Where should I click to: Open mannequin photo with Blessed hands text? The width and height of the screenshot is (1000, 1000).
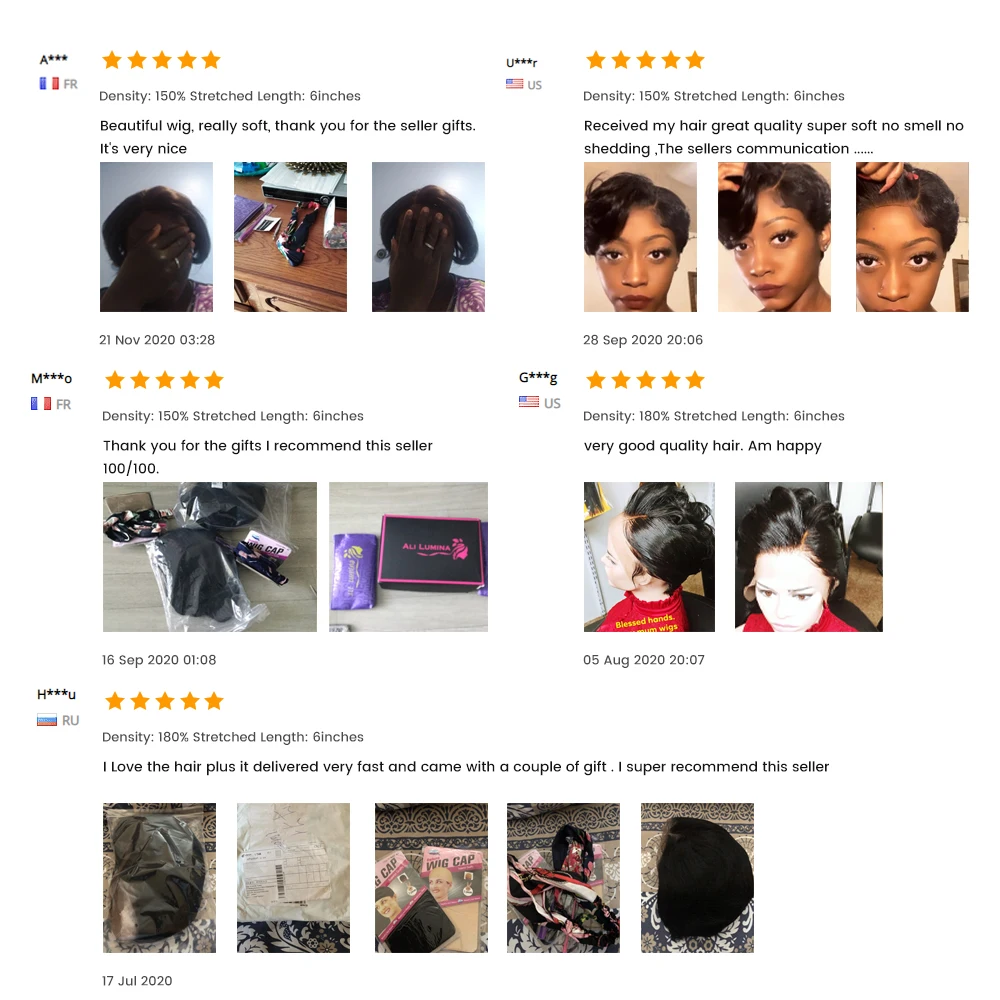tap(649, 557)
